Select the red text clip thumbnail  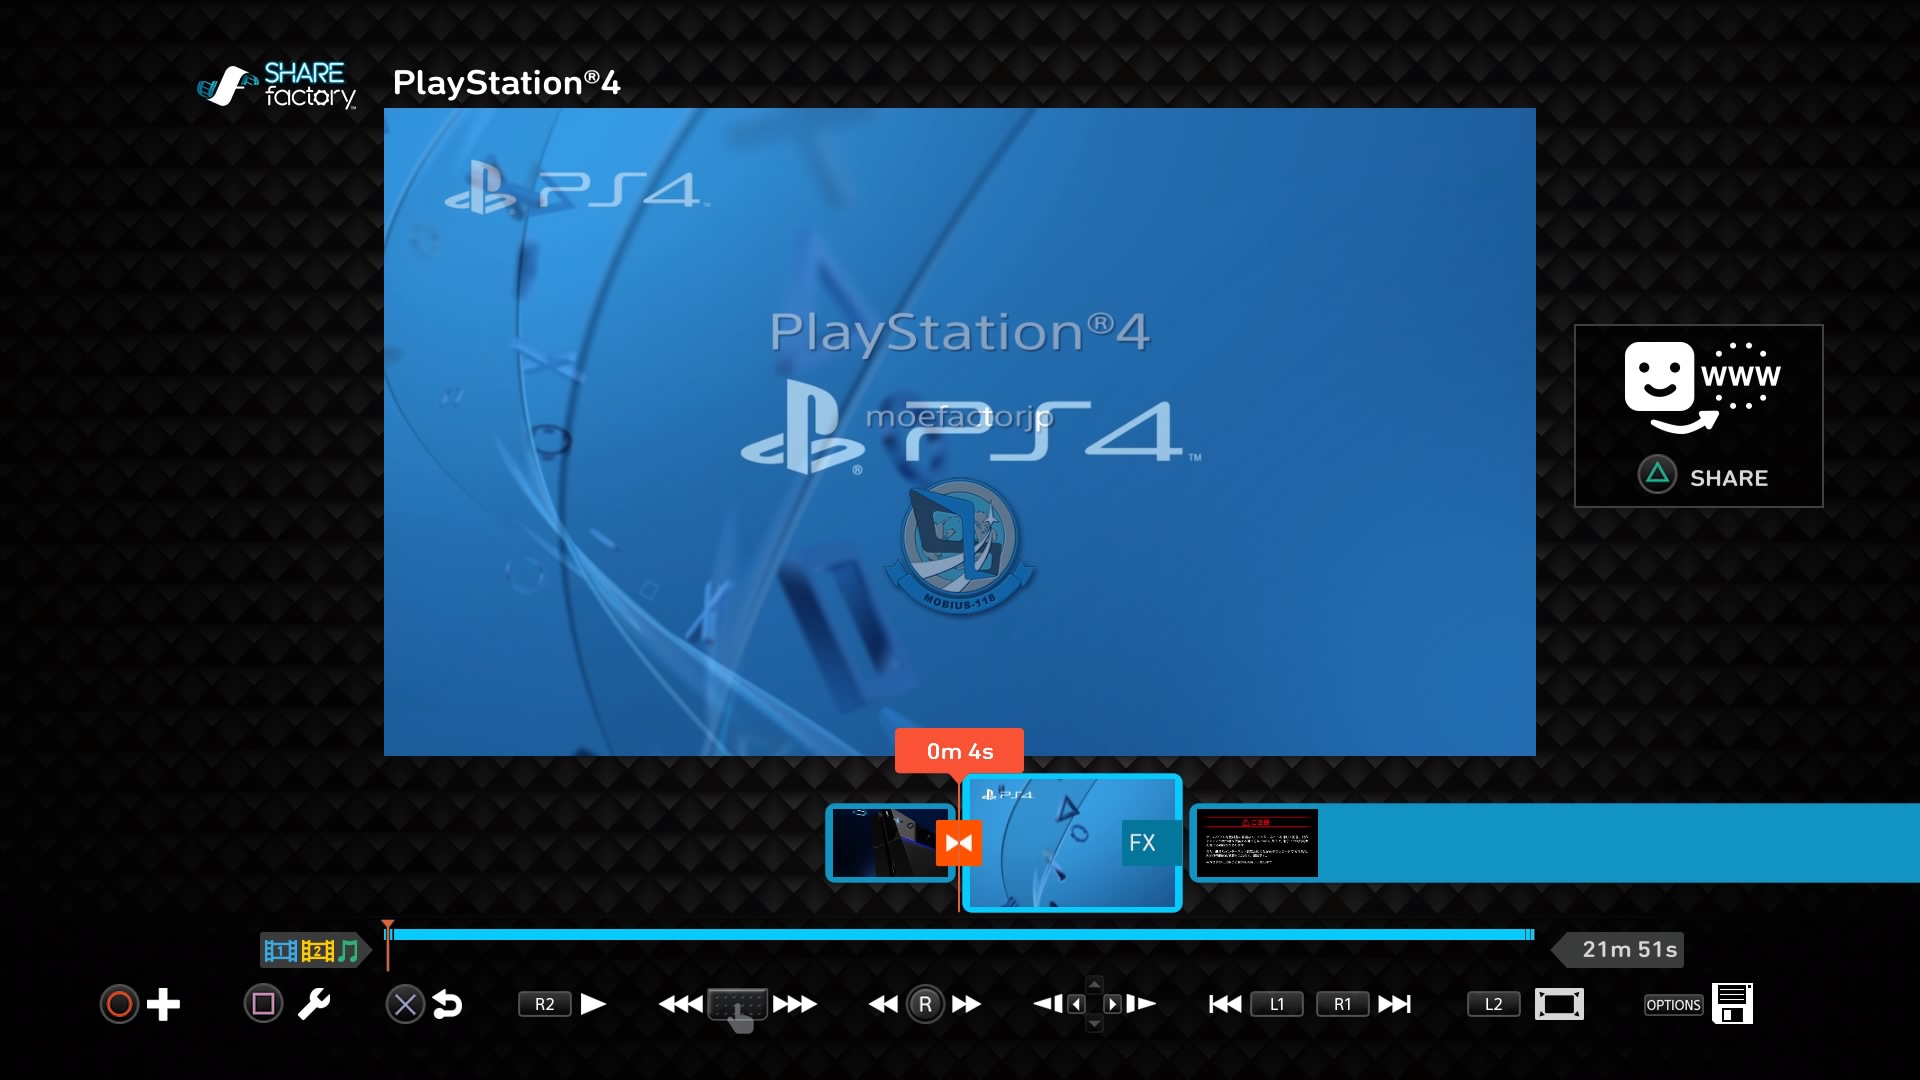pos(1257,843)
